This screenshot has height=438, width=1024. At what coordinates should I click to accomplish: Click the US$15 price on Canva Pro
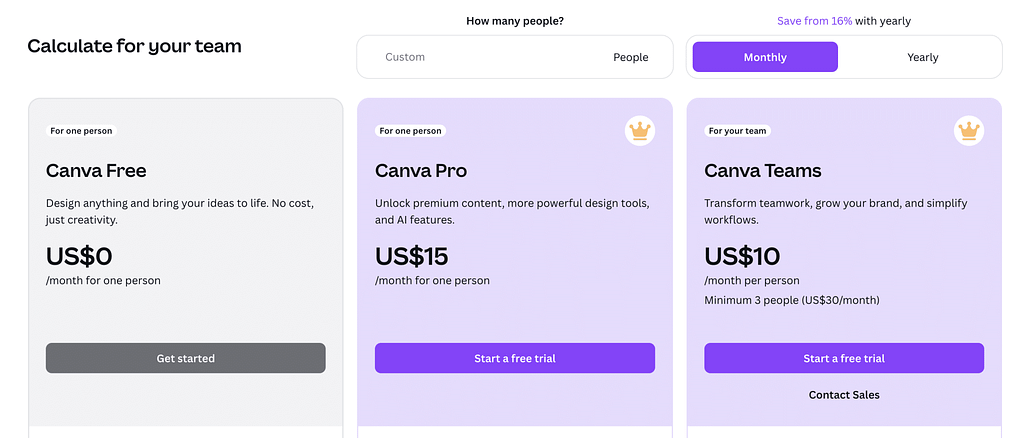(x=411, y=257)
